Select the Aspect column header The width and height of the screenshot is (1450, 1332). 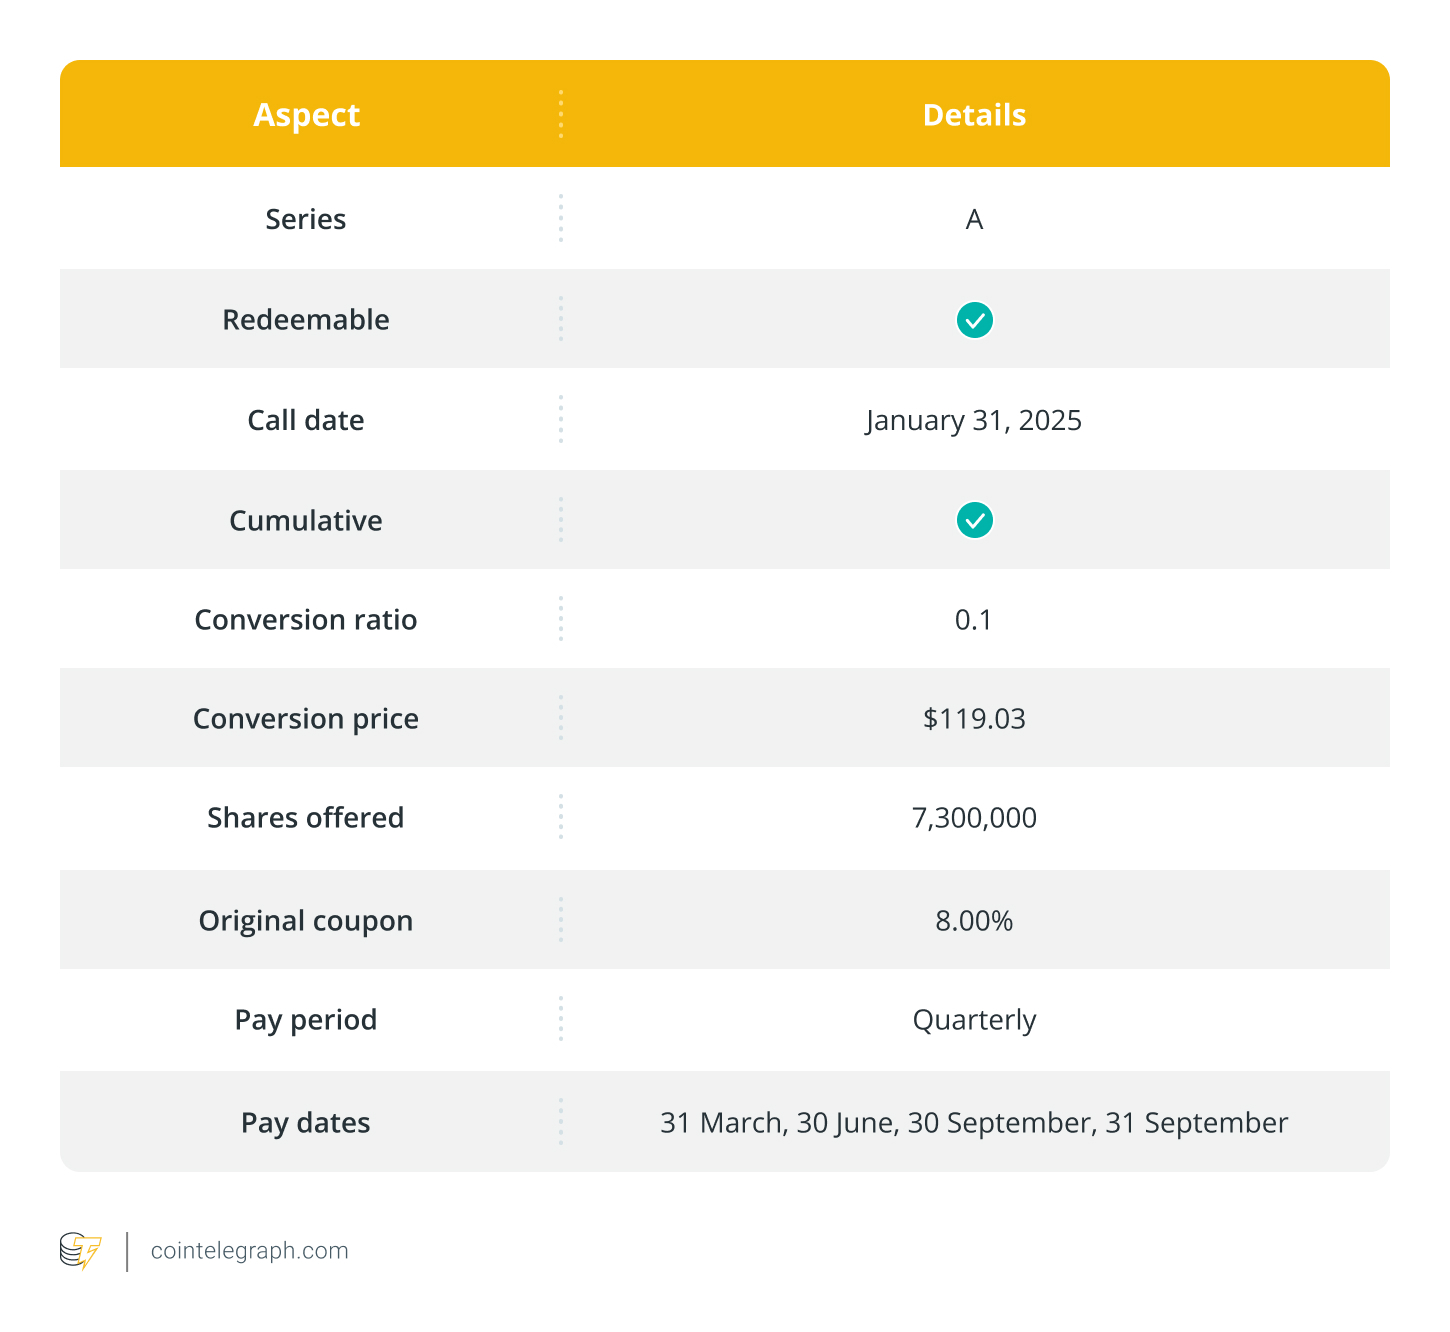click(x=306, y=115)
